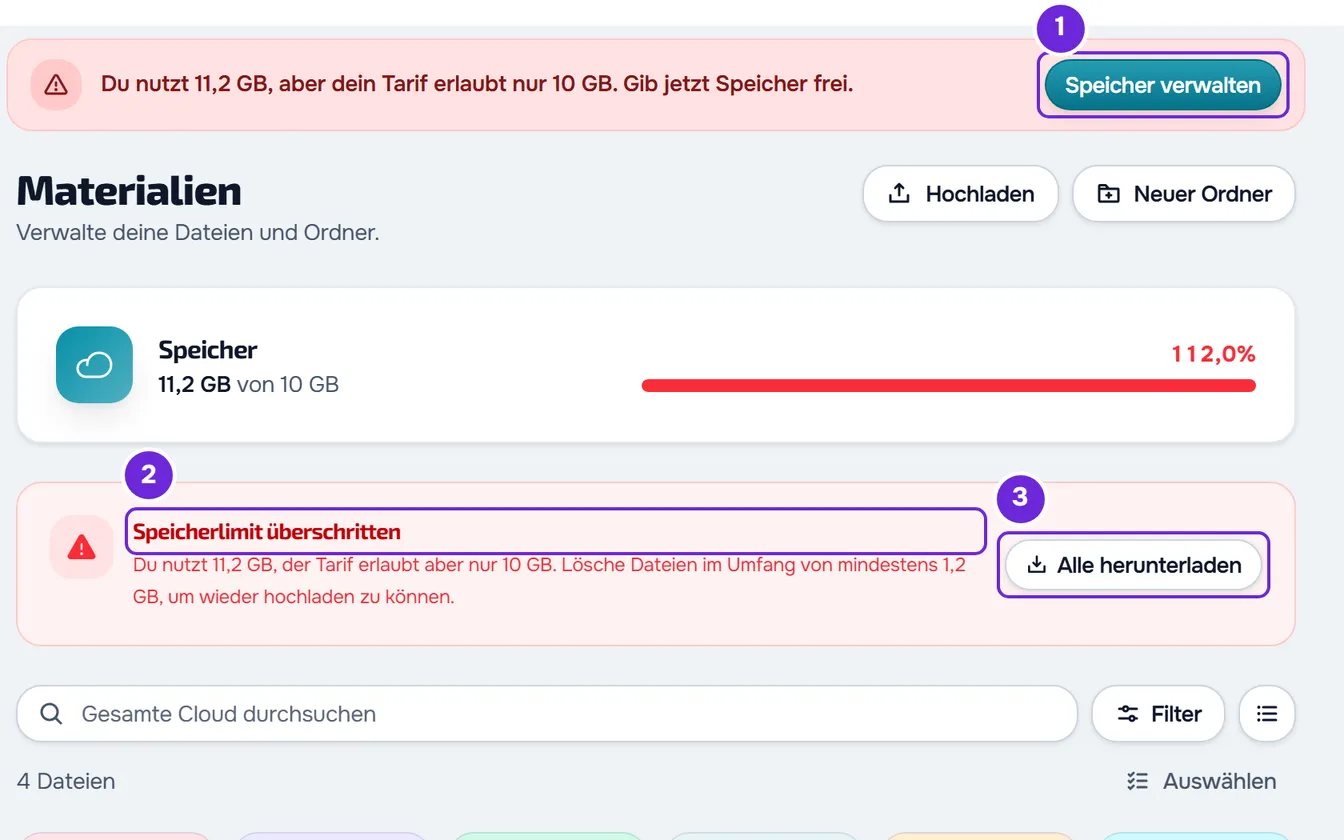Image resolution: width=1344 pixels, height=840 pixels.
Task: Click the Speicherlimit überschritten heading
Action: (267, 532)
